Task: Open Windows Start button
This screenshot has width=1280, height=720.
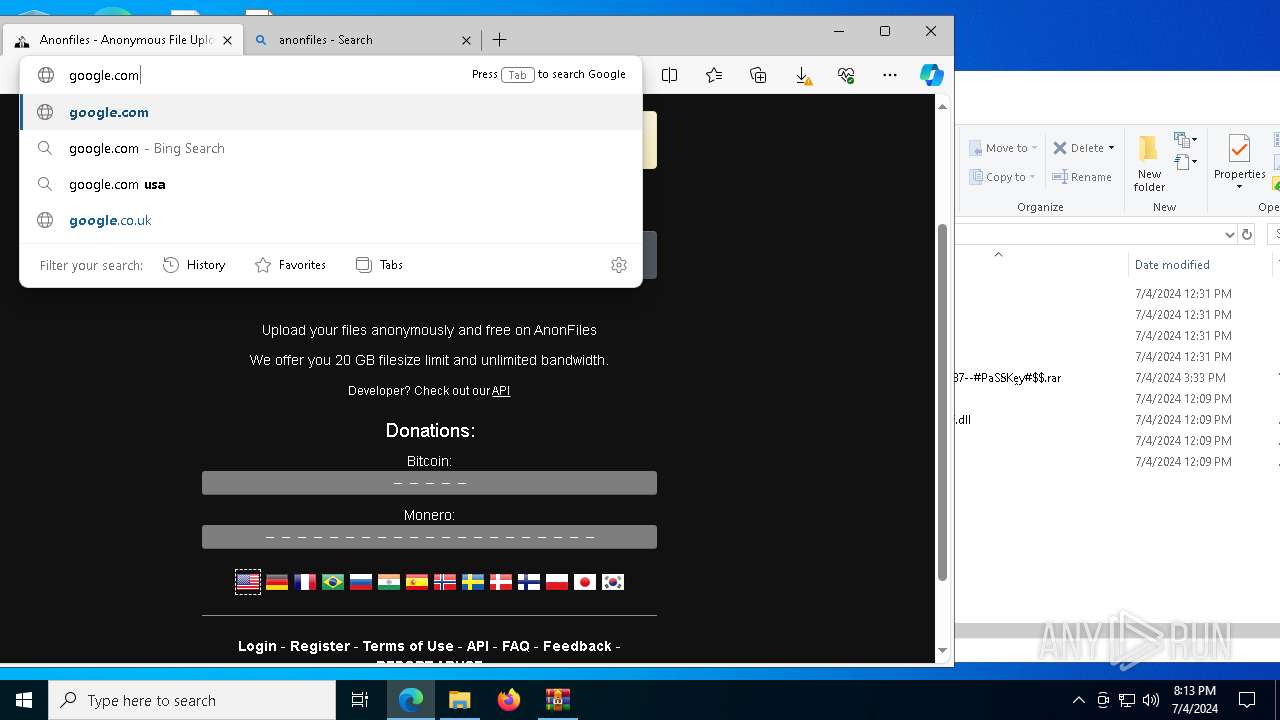Action: (24, 700)
